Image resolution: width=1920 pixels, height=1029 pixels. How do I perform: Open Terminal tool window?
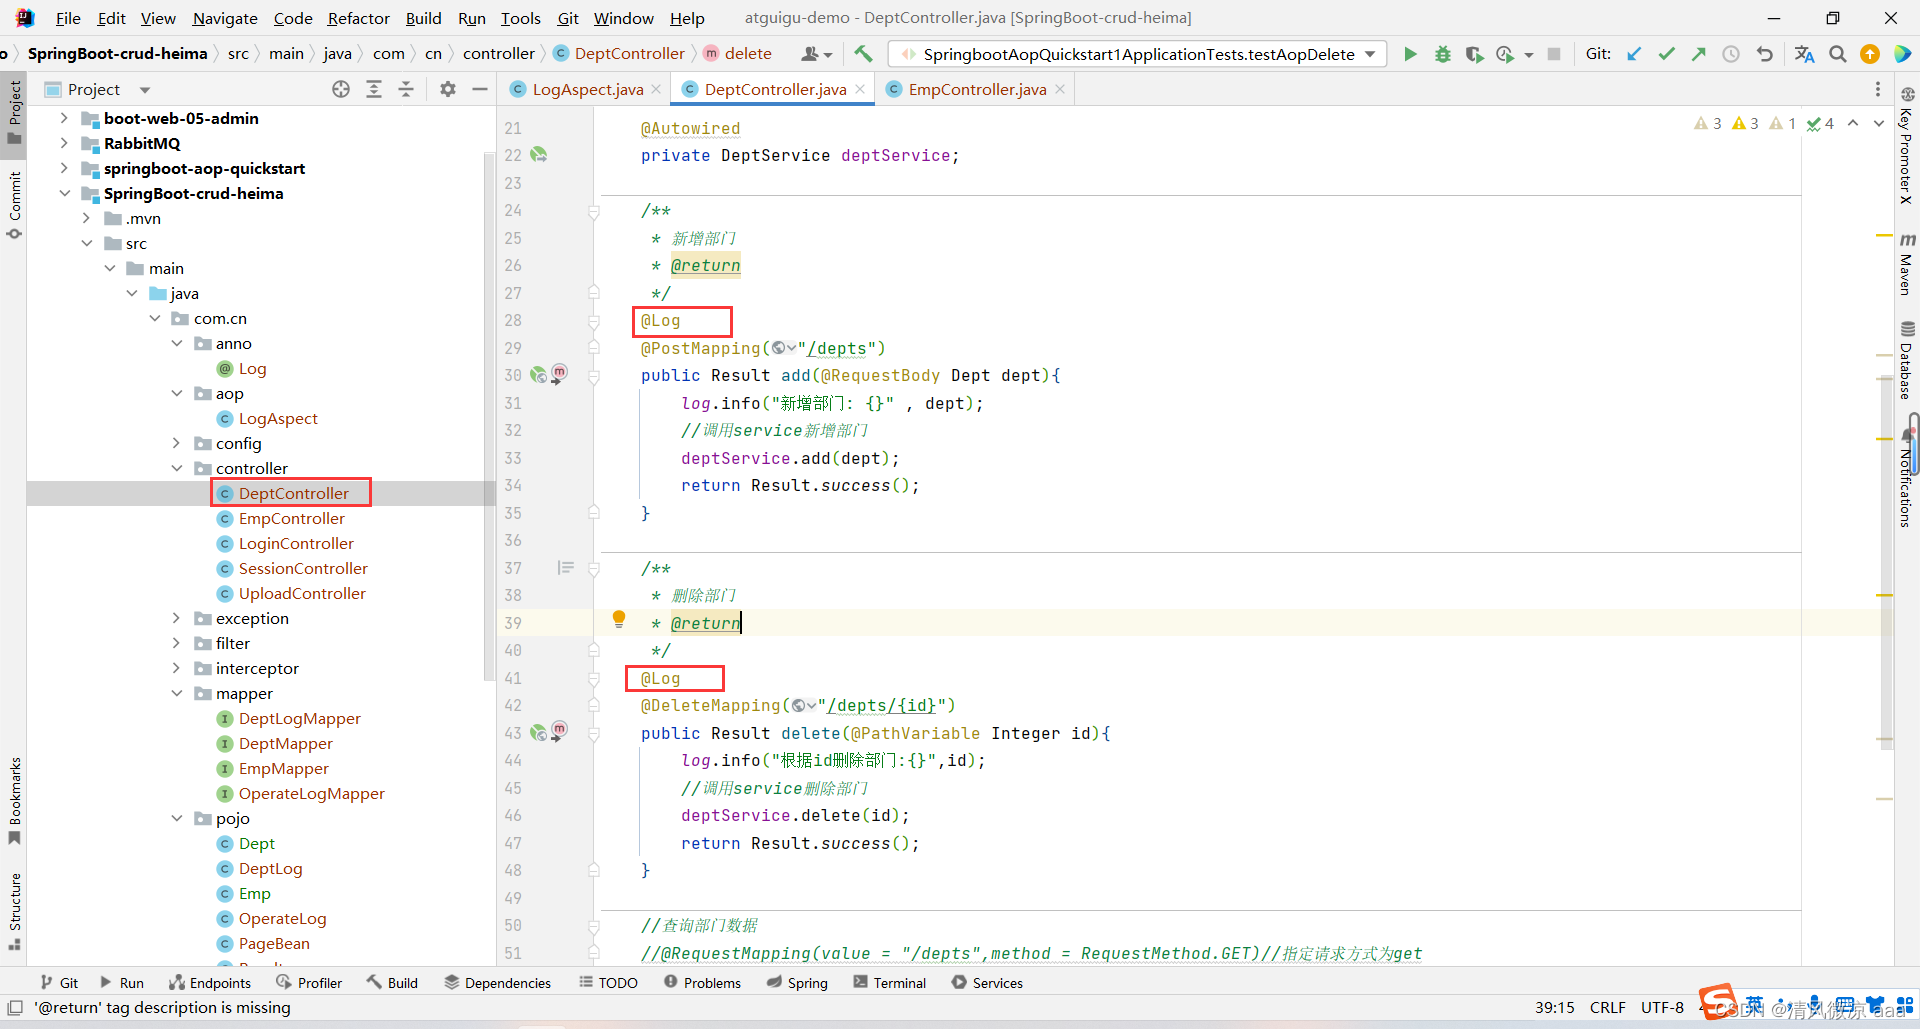889,983
